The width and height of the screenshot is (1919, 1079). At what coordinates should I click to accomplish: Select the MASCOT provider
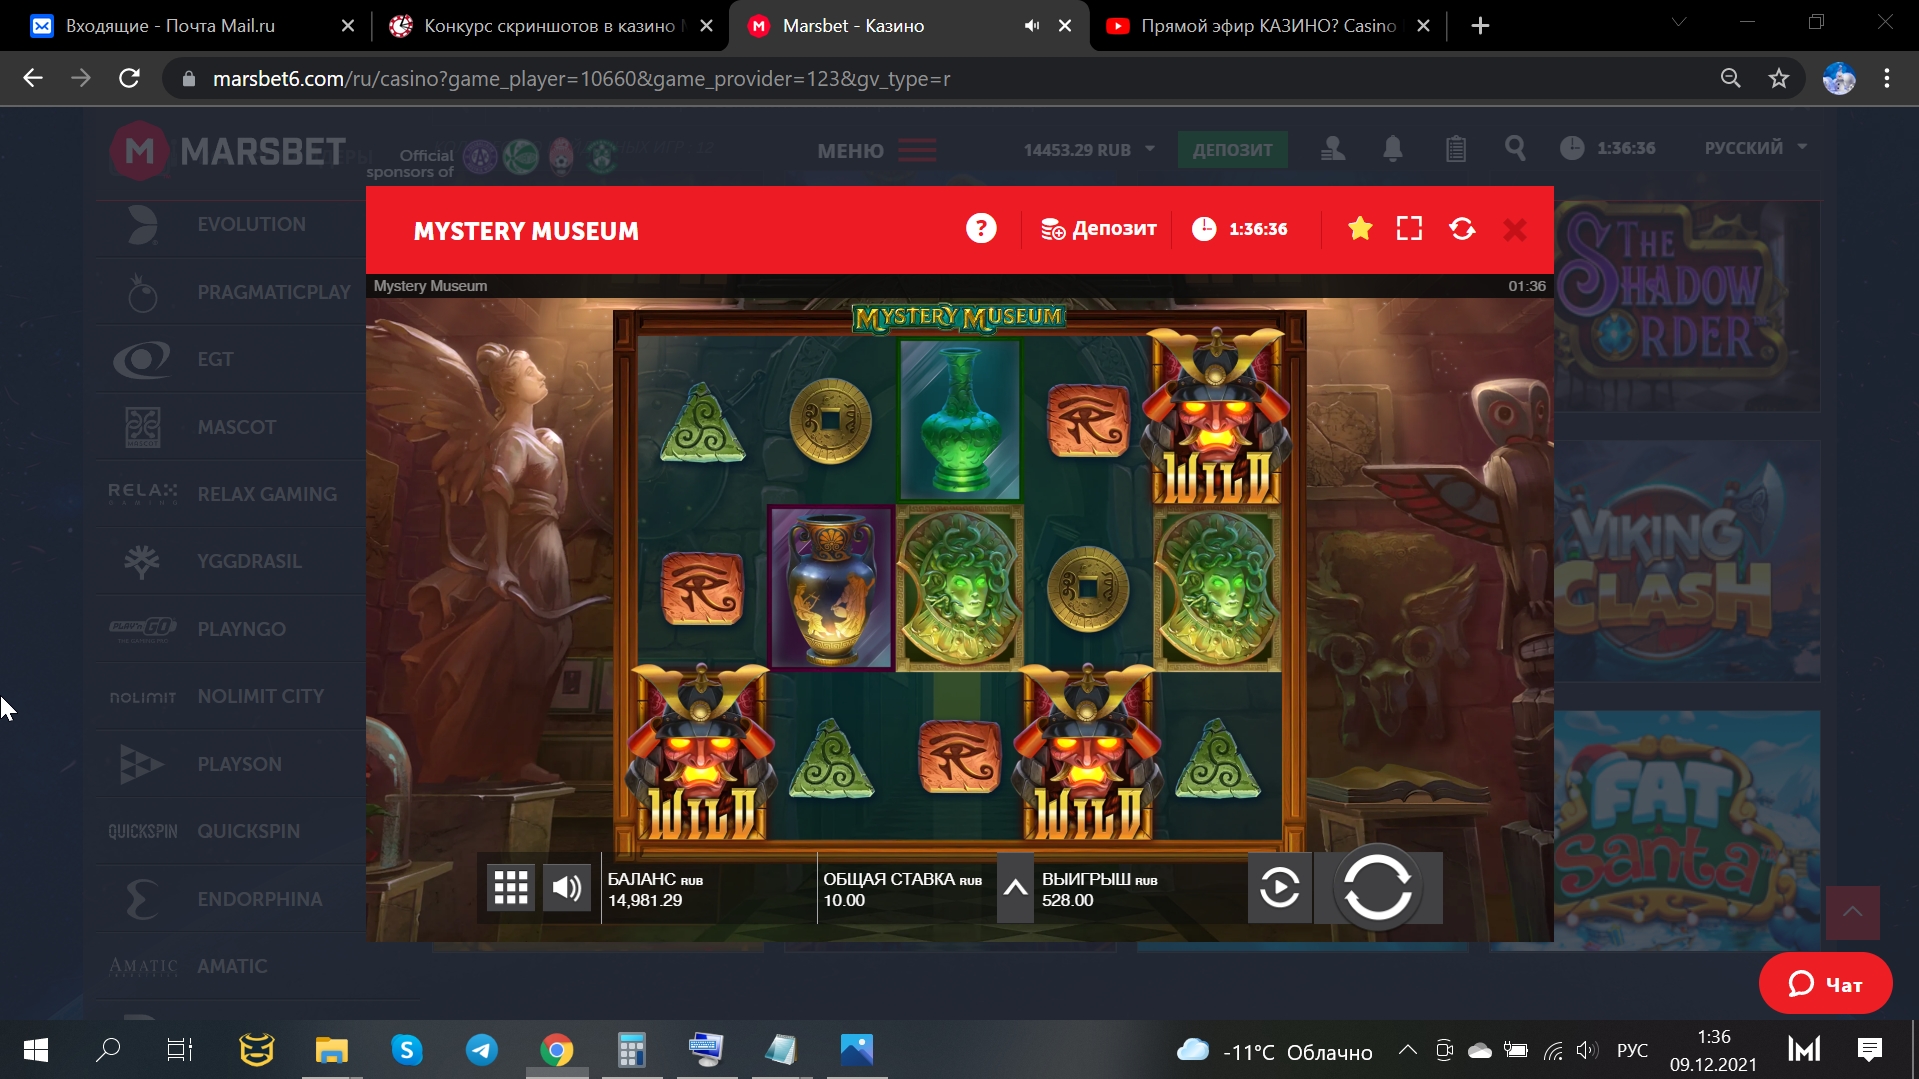click(231, 428)
